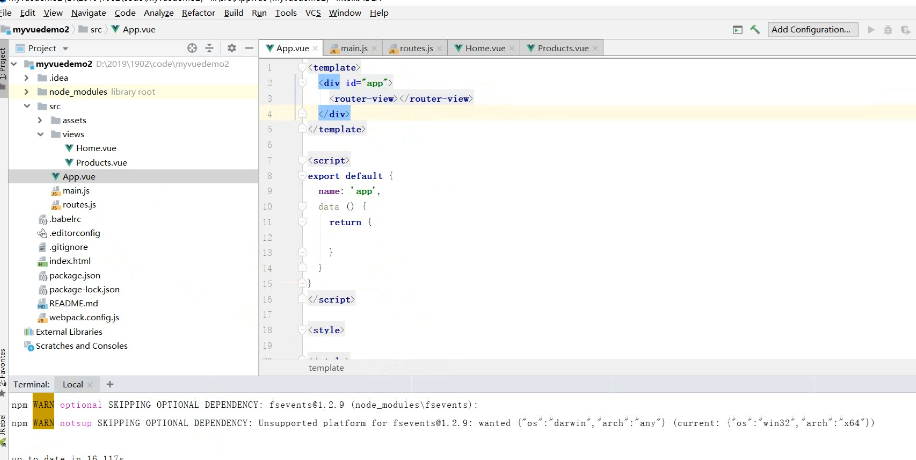This screenshot has height=460, width=916.
Task: Fold the script block at line 7
Action: point(302,160)
